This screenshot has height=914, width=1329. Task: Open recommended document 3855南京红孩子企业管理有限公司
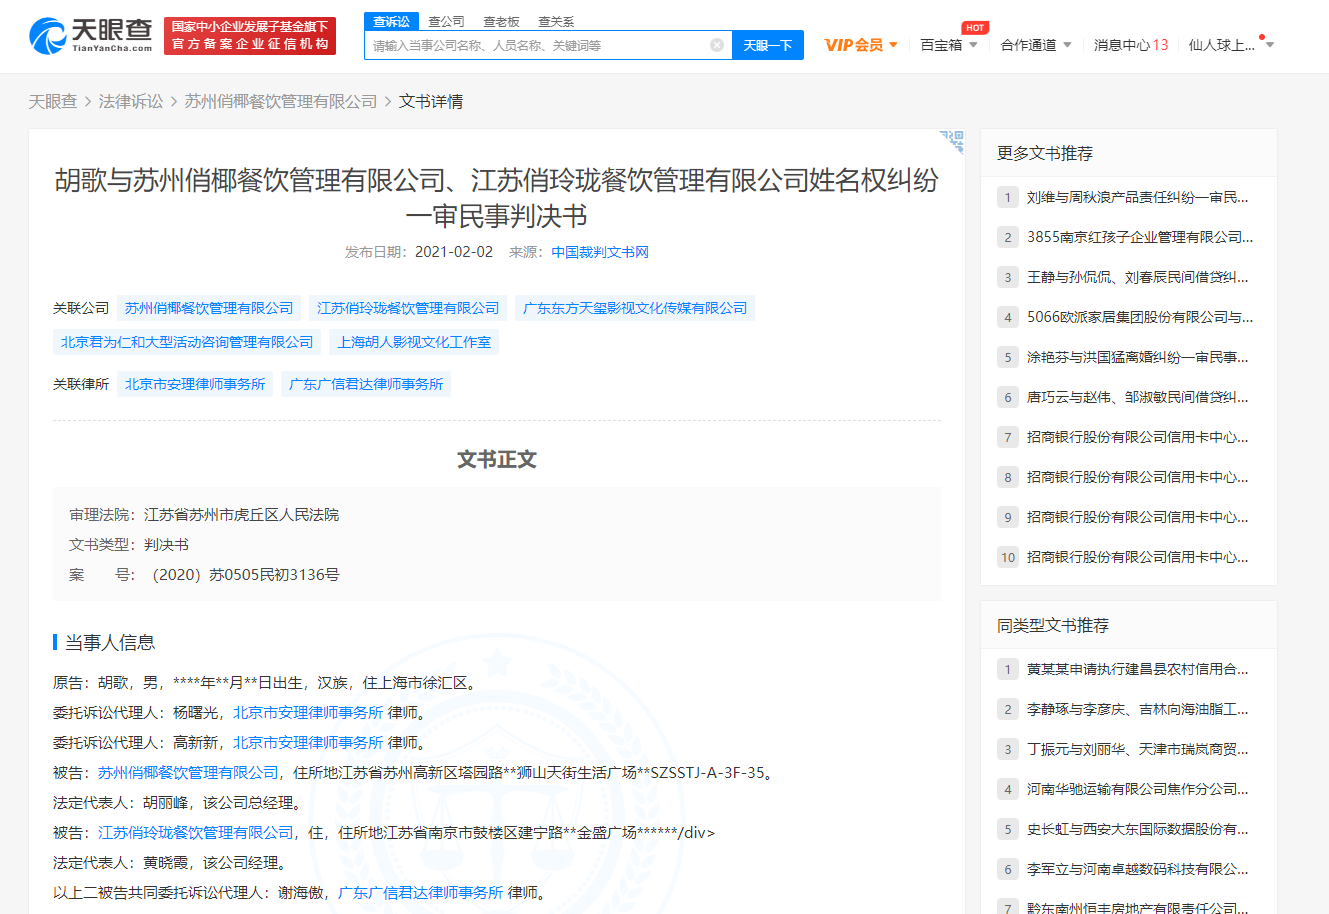point(1139,237)
